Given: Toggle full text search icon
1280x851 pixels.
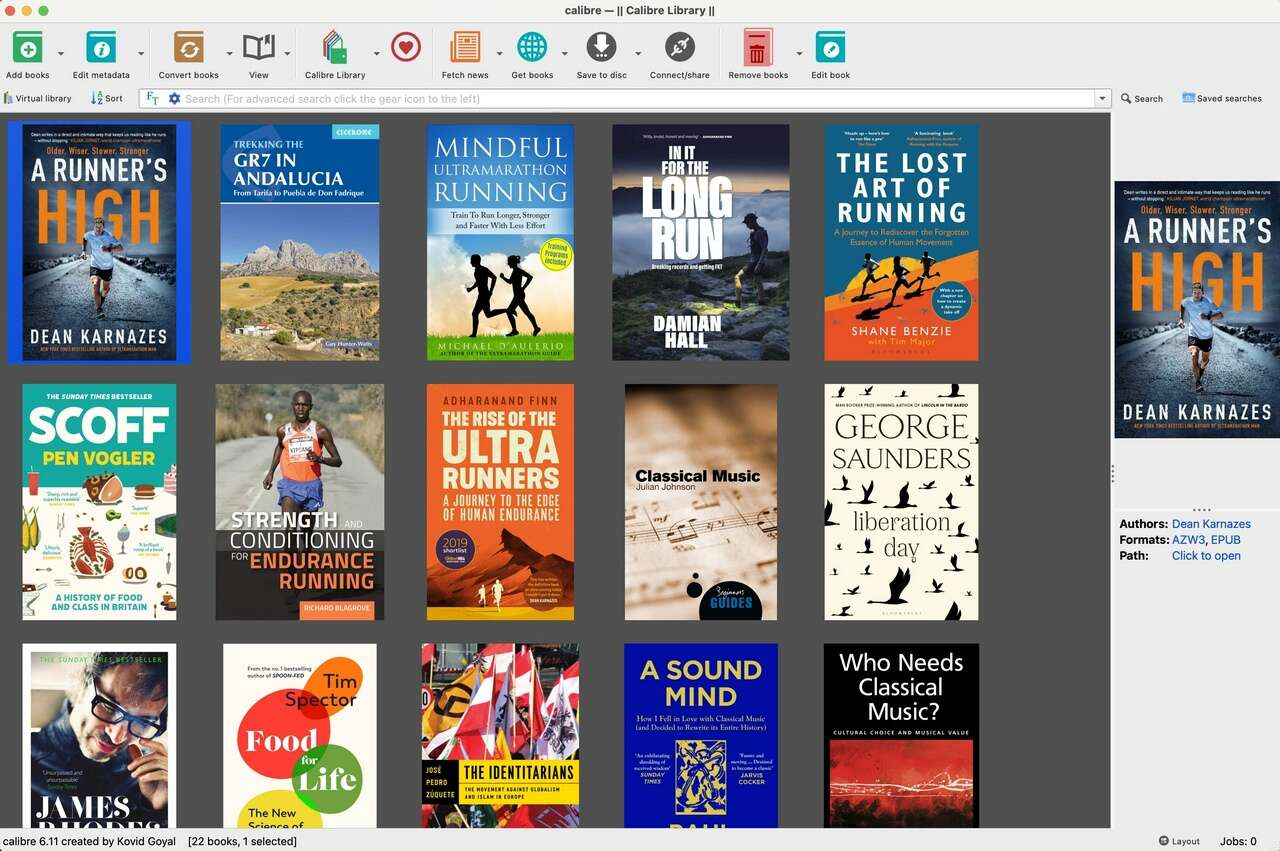Looking at the screenshot, I should 153,98.
